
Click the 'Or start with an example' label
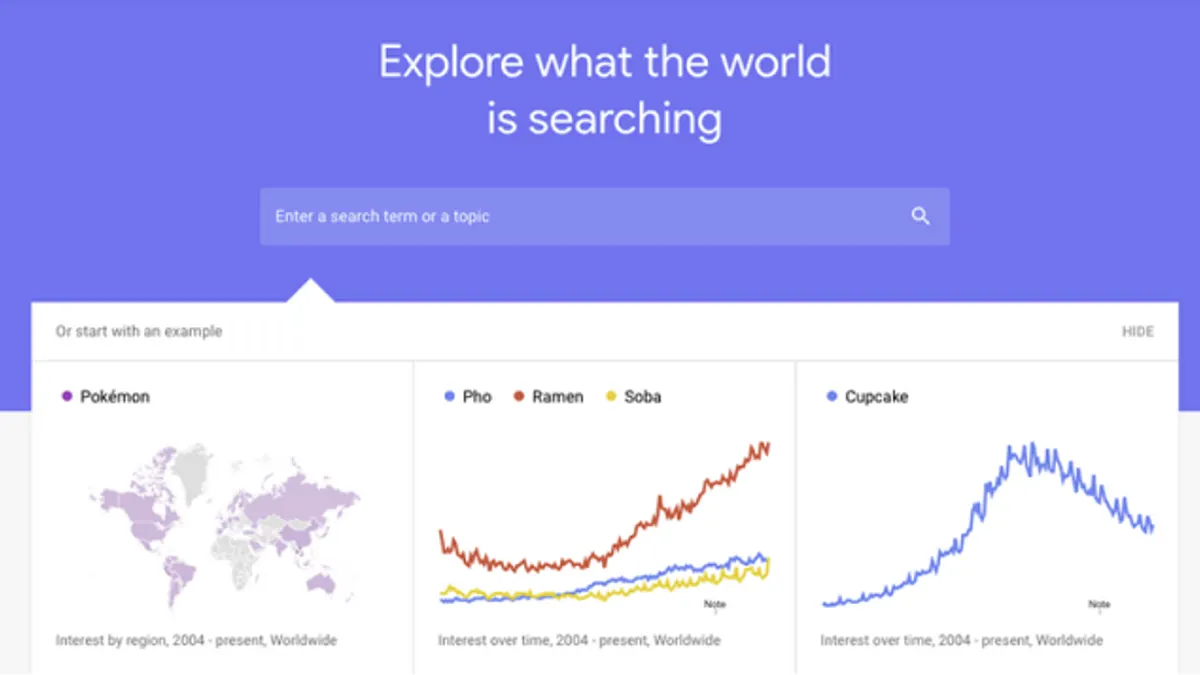(139, 332)
